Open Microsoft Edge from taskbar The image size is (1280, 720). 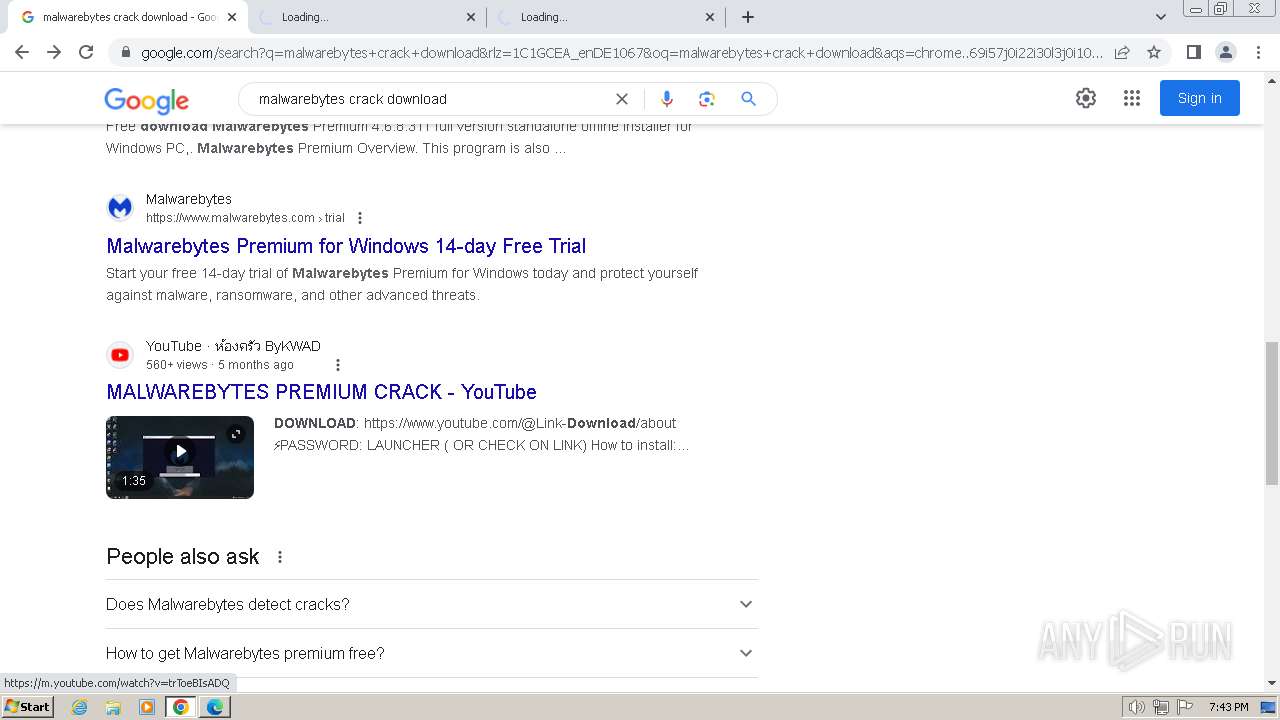coord(215,707)
